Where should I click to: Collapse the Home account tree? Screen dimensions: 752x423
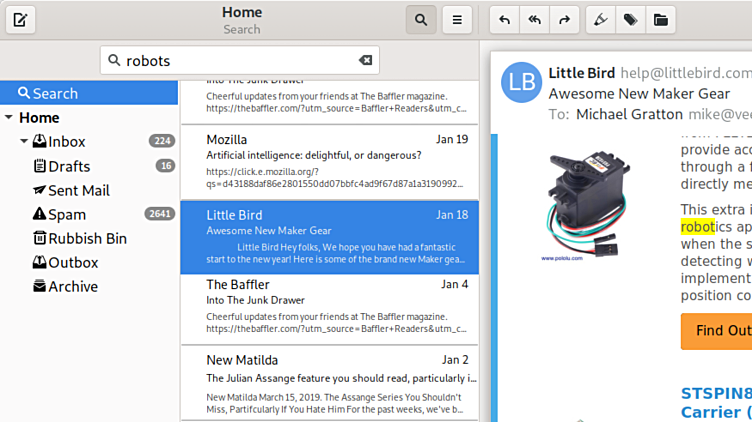pos(9,118)
